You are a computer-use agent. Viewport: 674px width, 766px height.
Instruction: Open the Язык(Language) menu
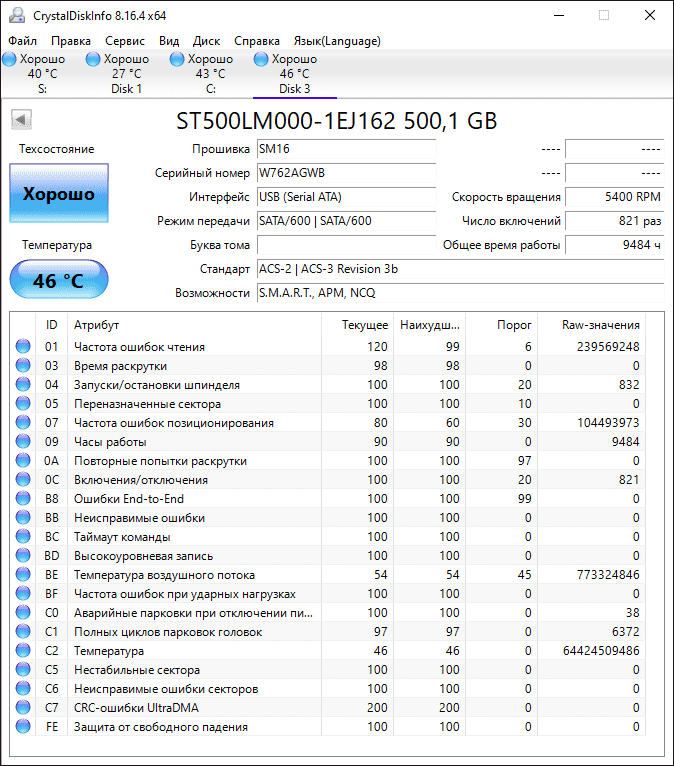336,41
